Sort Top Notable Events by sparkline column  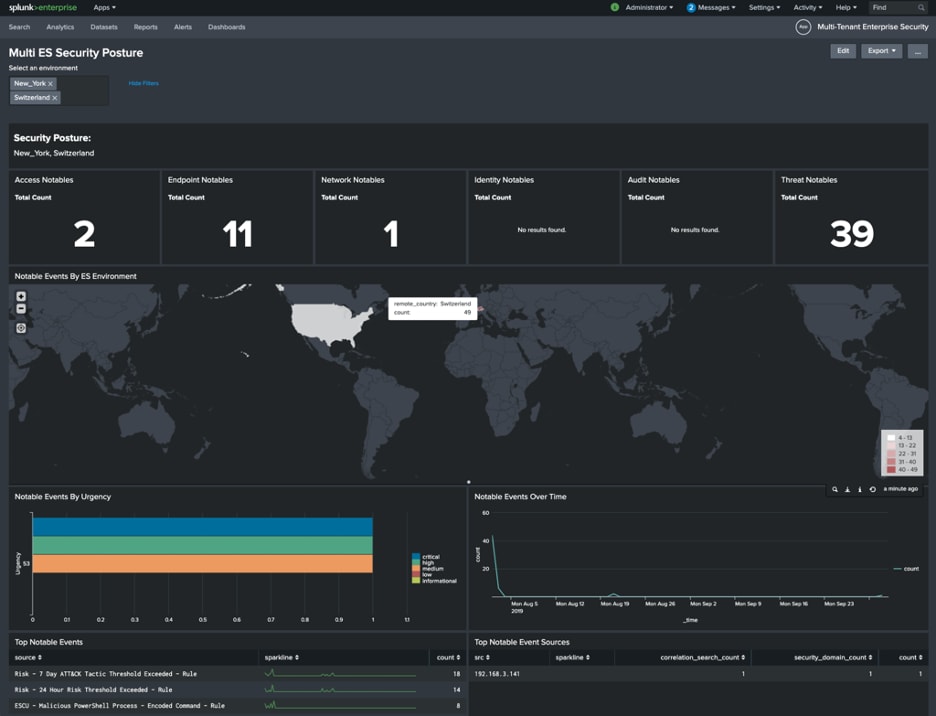click(282, 657)
